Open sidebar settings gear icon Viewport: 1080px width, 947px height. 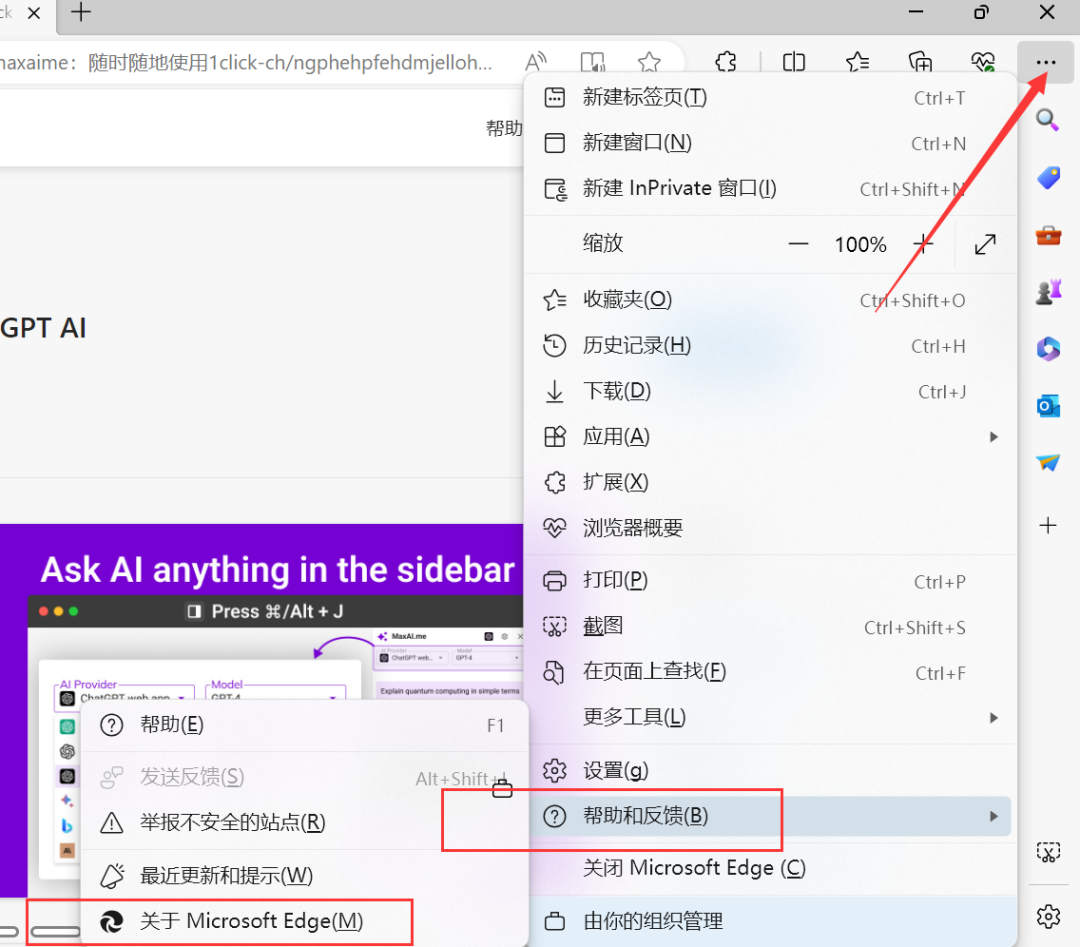pos(1048,917)
